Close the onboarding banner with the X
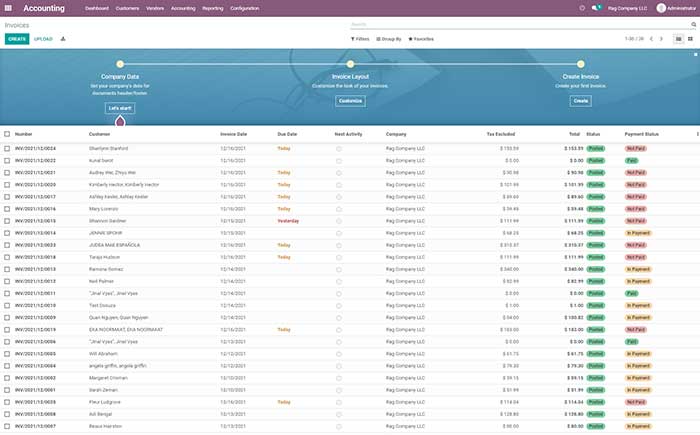Image resolution: width=700 pixels, height=435 pixels. (696, 54)
